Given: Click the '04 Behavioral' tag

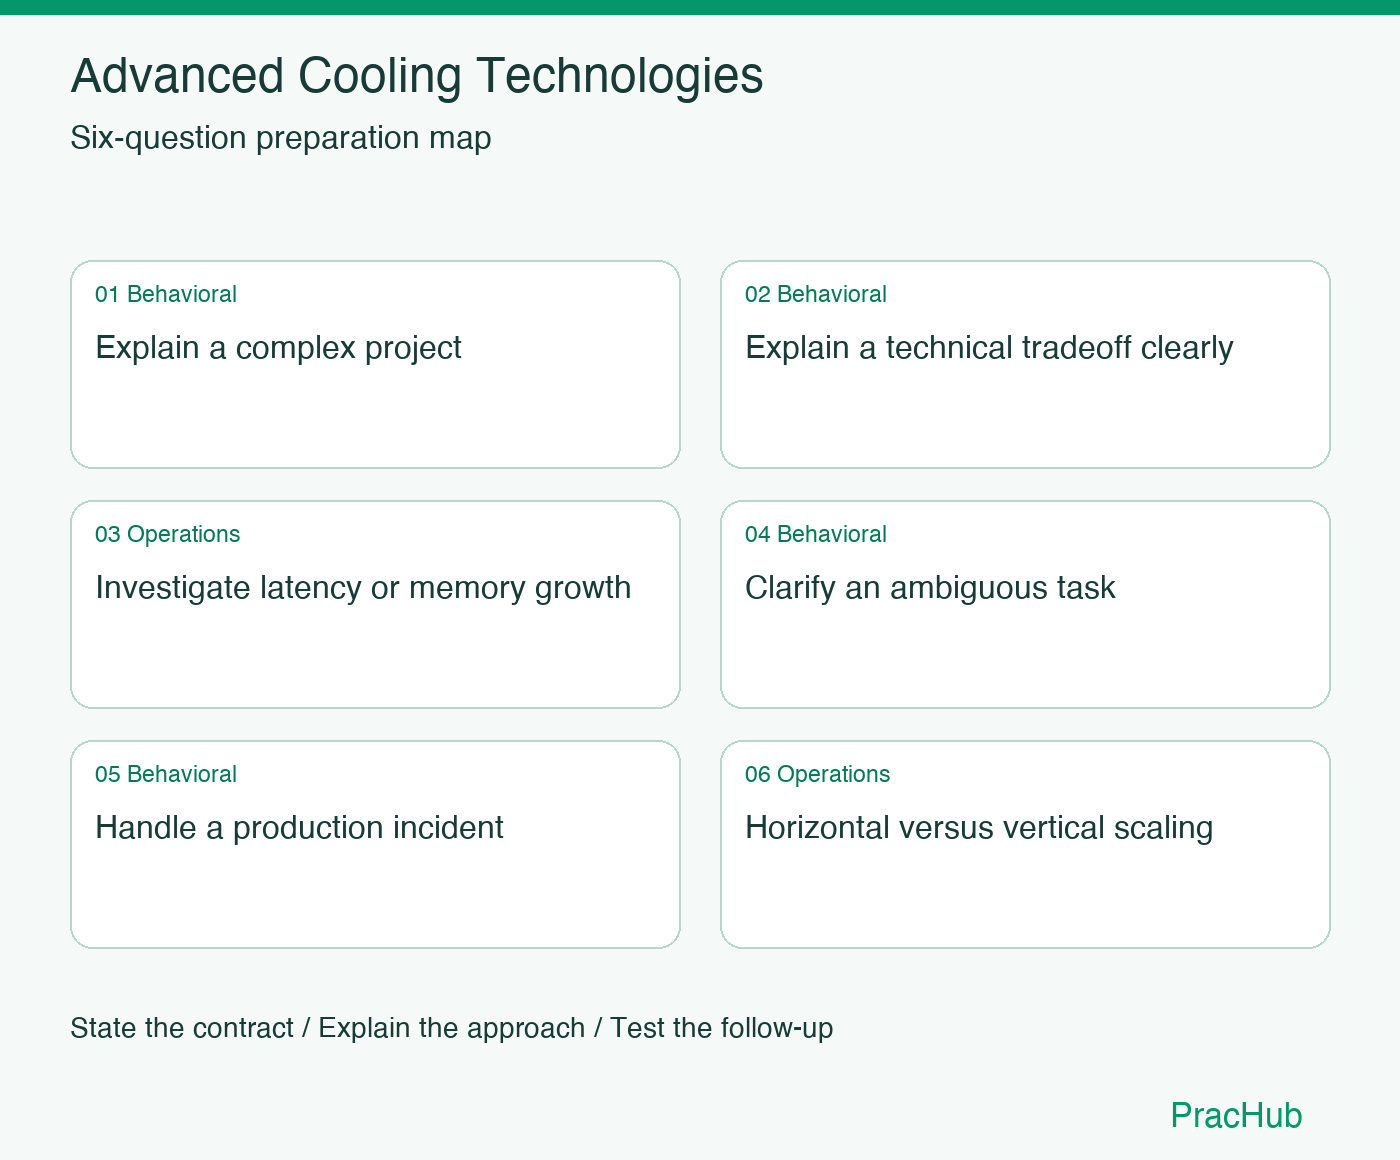Looking at the screenshot, I should tap(816, 534).
